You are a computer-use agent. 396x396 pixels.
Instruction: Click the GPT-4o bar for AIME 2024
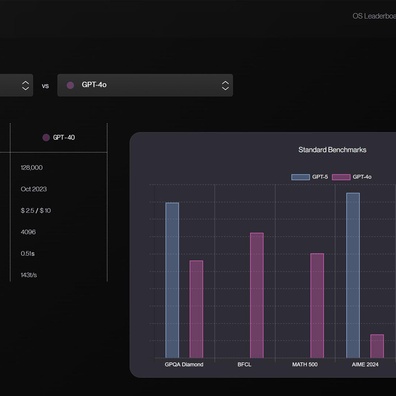[377, 346]
